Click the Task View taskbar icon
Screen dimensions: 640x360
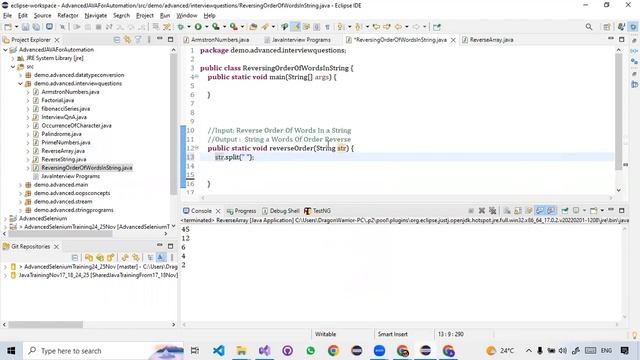(195, 351)
